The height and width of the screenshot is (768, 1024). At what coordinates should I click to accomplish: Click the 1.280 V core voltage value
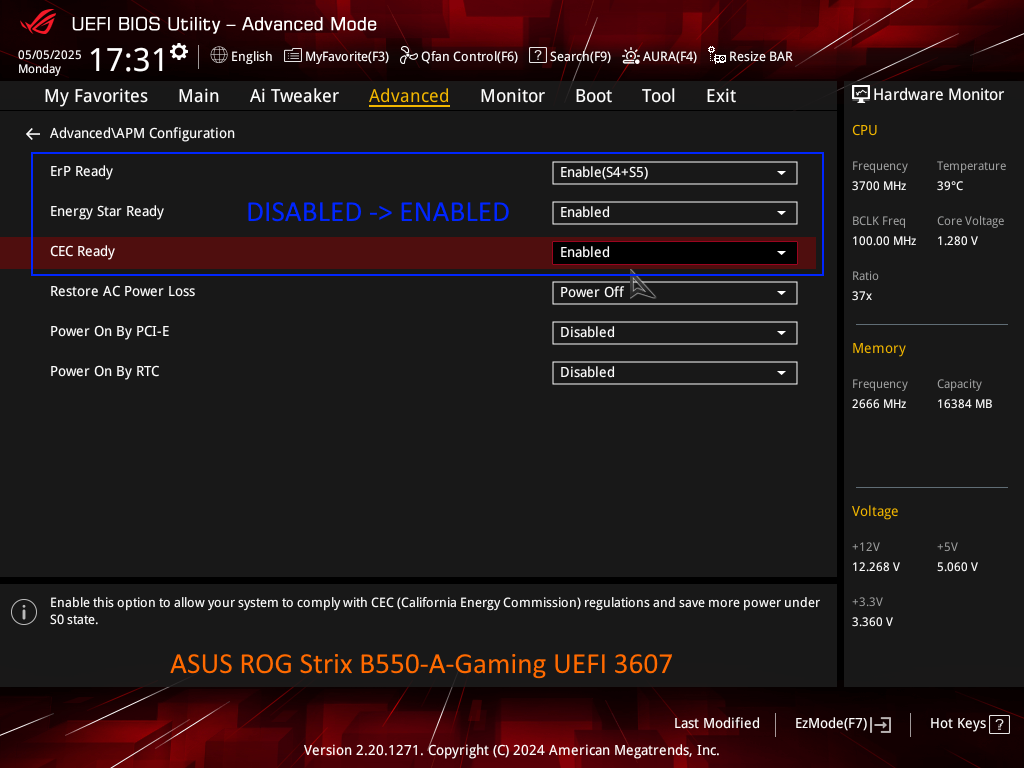(x=957, y=241)
